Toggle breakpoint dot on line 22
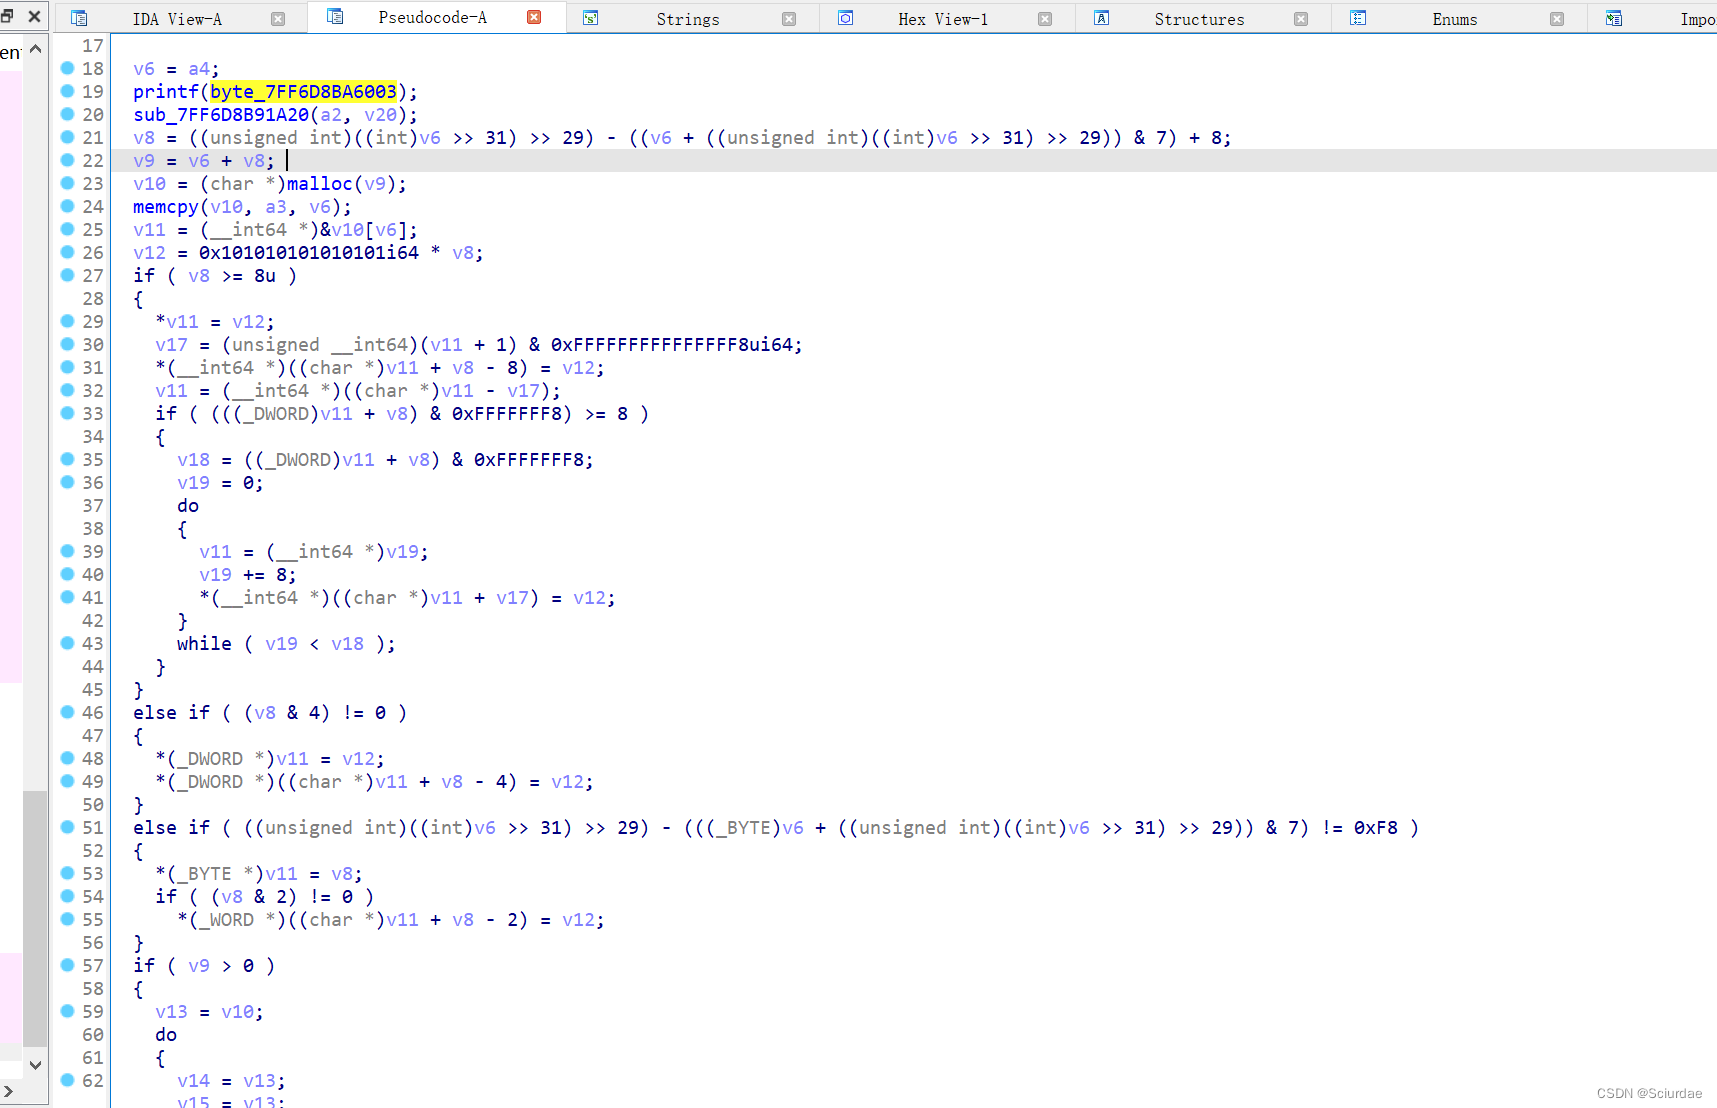The height and width of the screenshot is (1108, 1717). pyautogui.click(x=67, y=160)
